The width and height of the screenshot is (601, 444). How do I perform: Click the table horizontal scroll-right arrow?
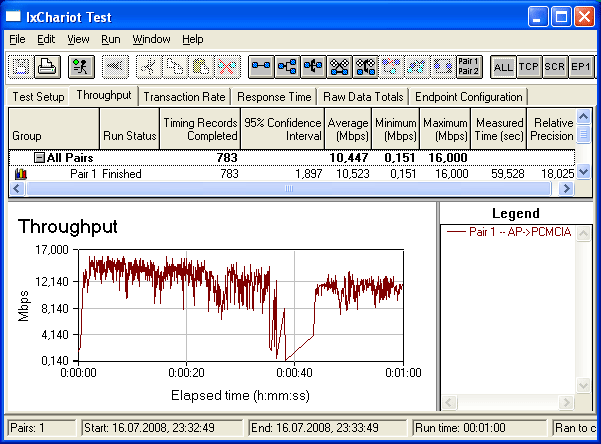tap(566, 188)
